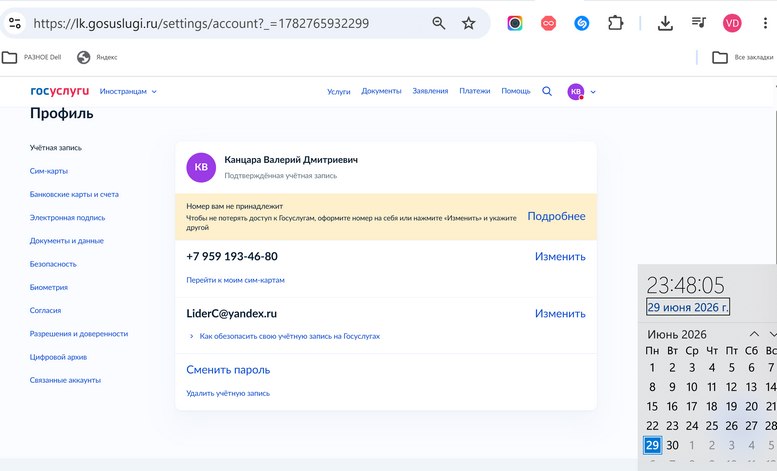
Task: Select Связанные аккаунты in sidebar
Action: 65,380
